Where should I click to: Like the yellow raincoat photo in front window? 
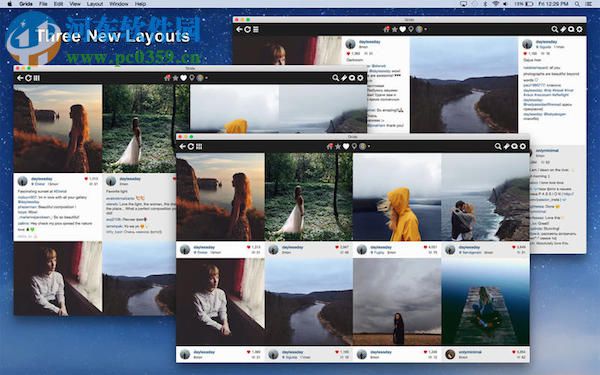coord(425,247)
